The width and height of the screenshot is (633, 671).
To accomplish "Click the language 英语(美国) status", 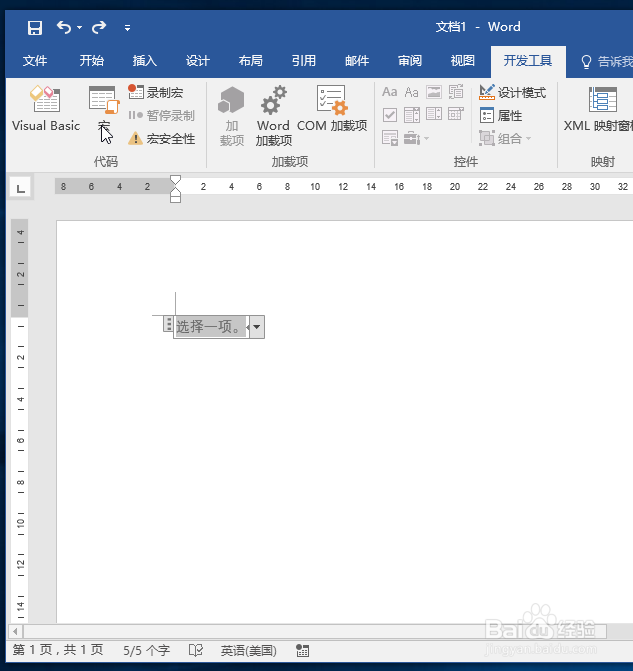I will click(248, 650).
